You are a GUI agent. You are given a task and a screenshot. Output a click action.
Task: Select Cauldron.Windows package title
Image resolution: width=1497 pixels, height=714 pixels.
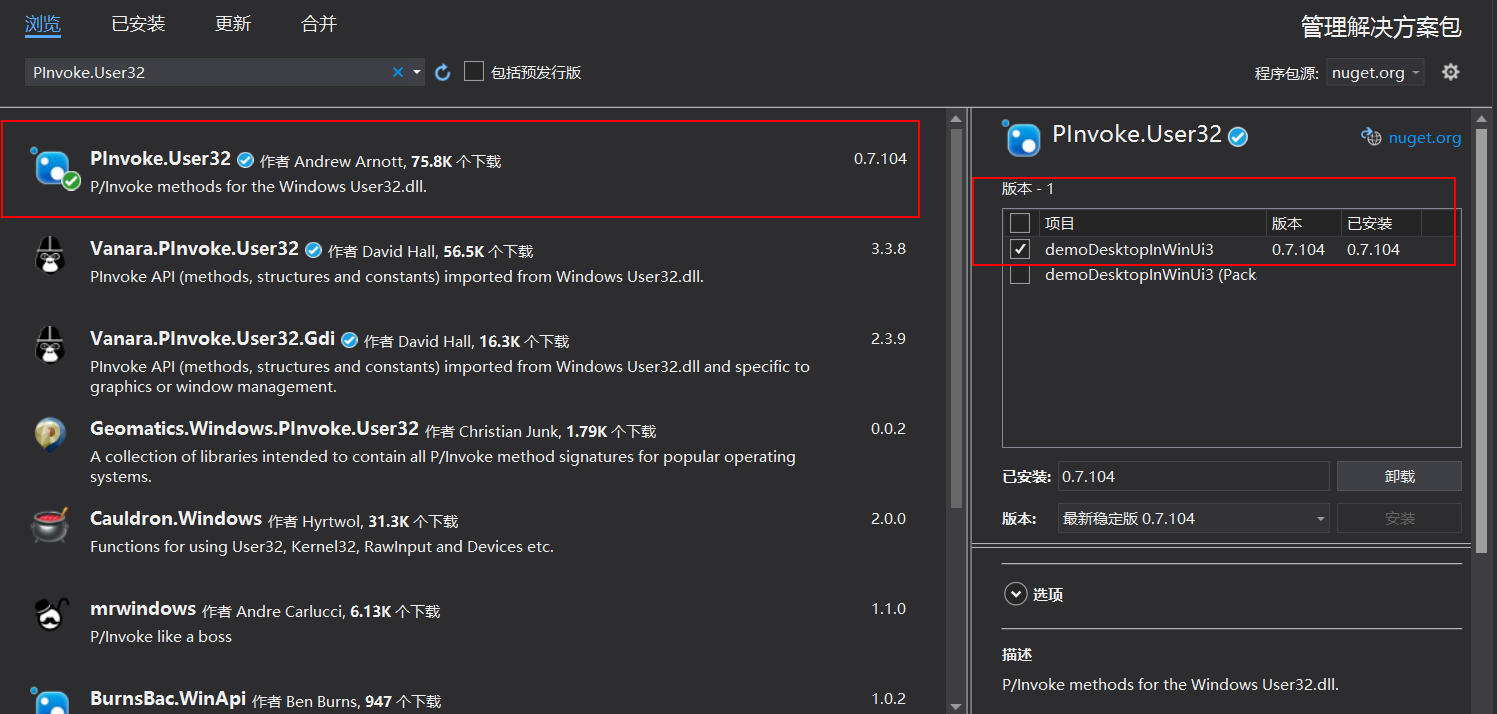point(176,519)
